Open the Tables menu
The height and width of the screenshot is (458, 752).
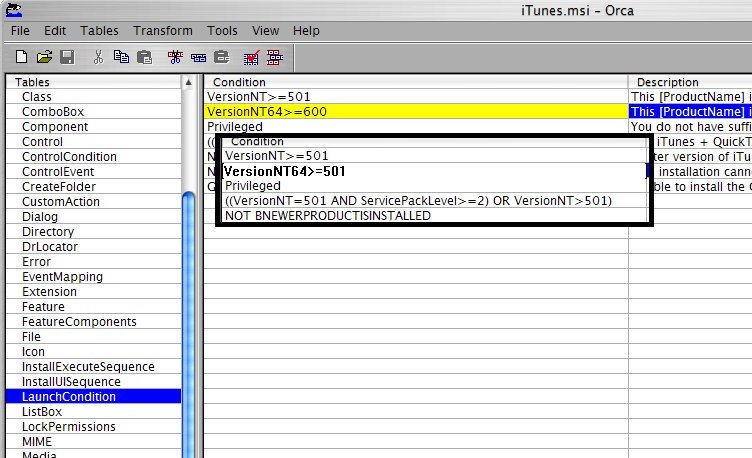(99, 31)
